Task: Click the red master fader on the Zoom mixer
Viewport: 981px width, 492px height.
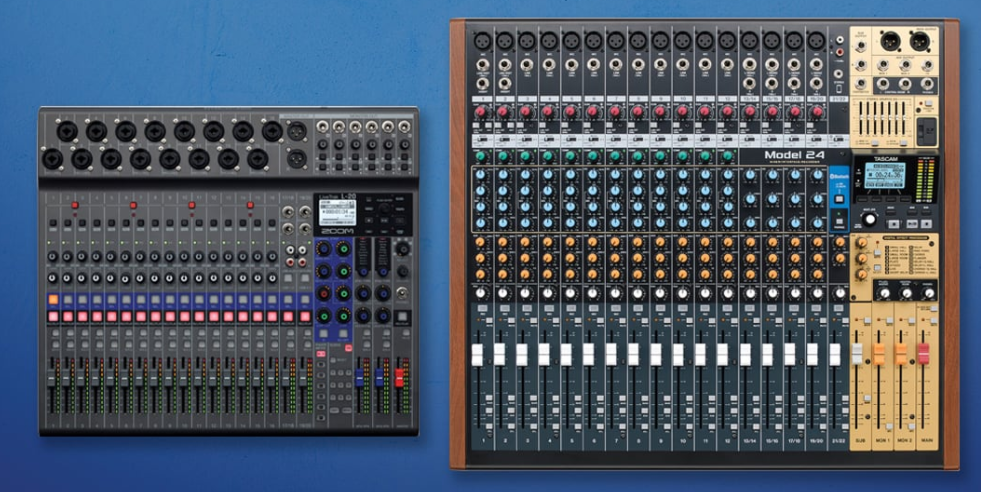Action: point(399,377)
